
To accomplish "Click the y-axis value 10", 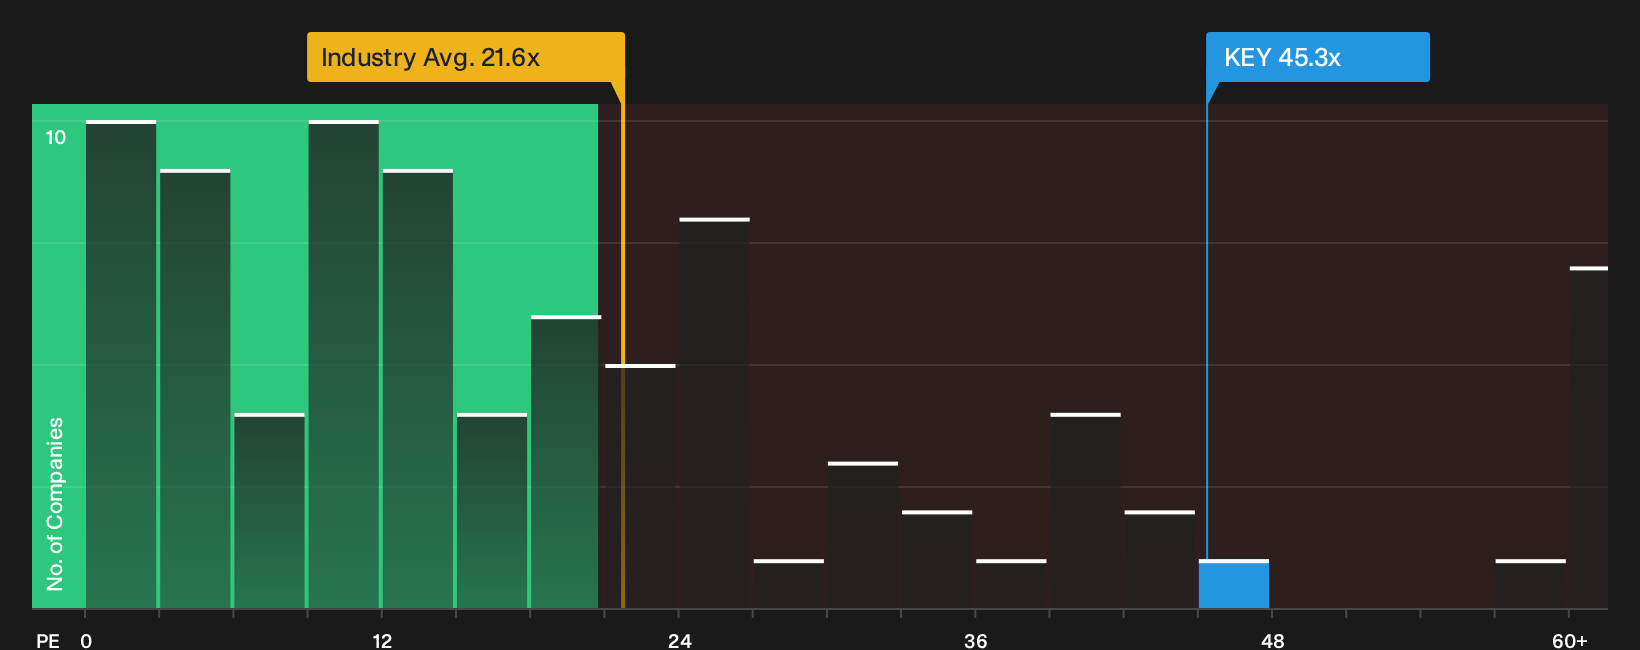I will 56,138.
